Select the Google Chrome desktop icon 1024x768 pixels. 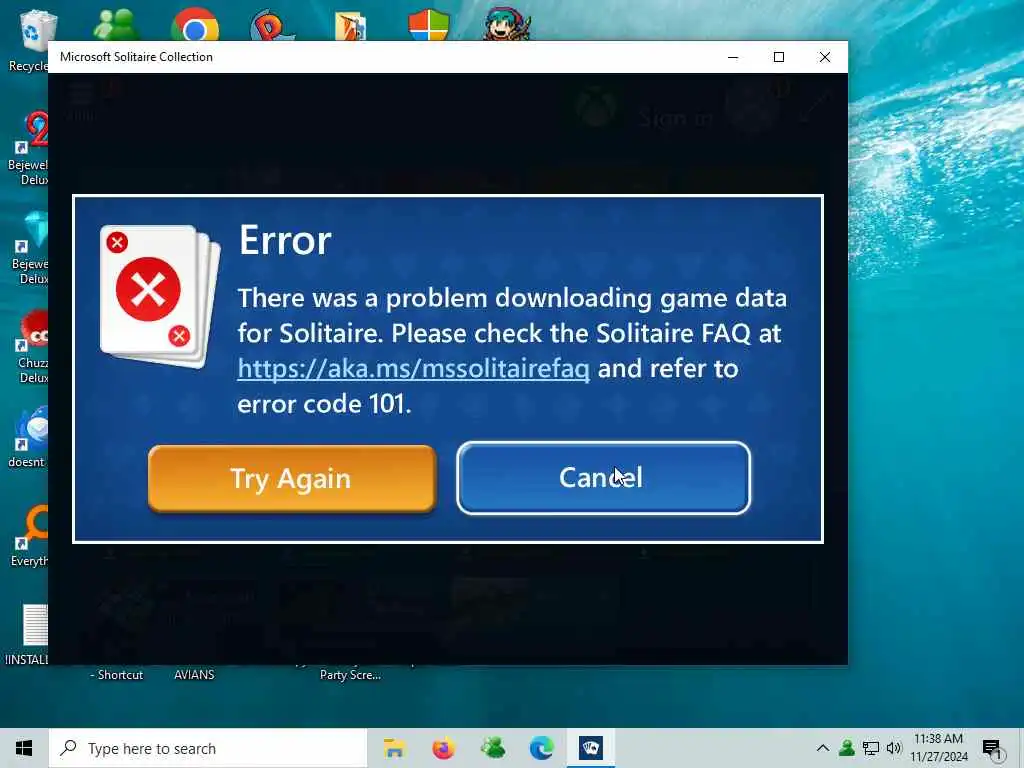point(195,26)
